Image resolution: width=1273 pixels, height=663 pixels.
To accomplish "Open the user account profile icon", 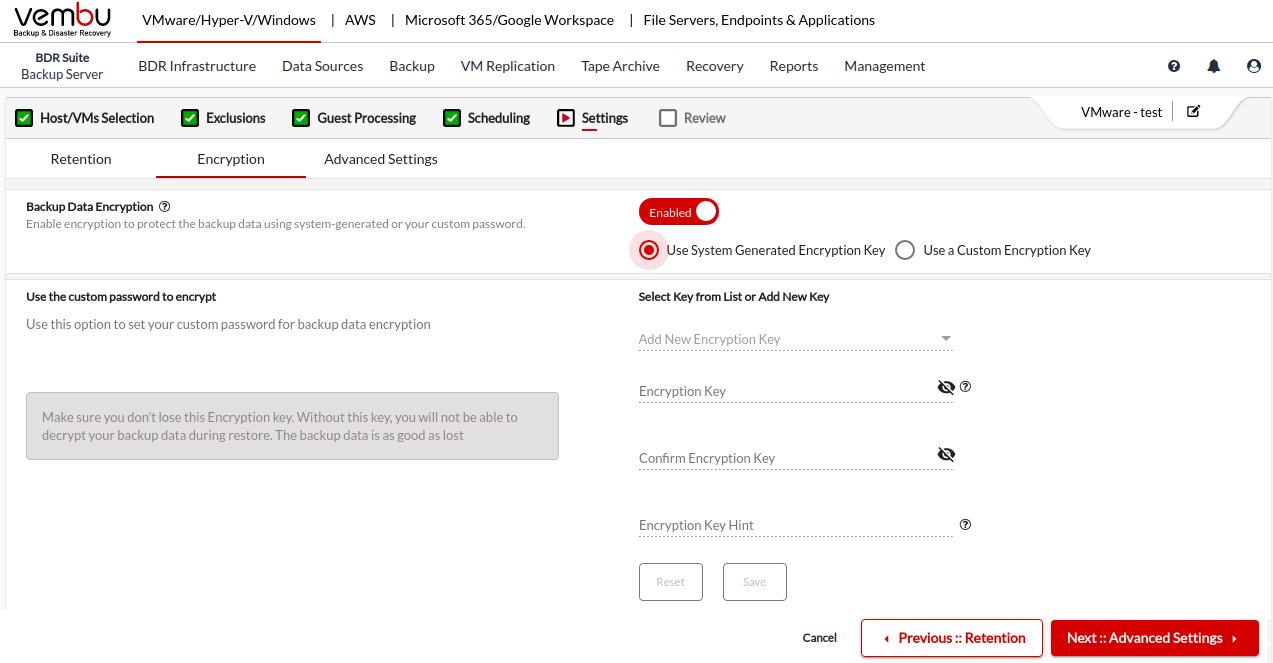I will [x=1254, y=66].
